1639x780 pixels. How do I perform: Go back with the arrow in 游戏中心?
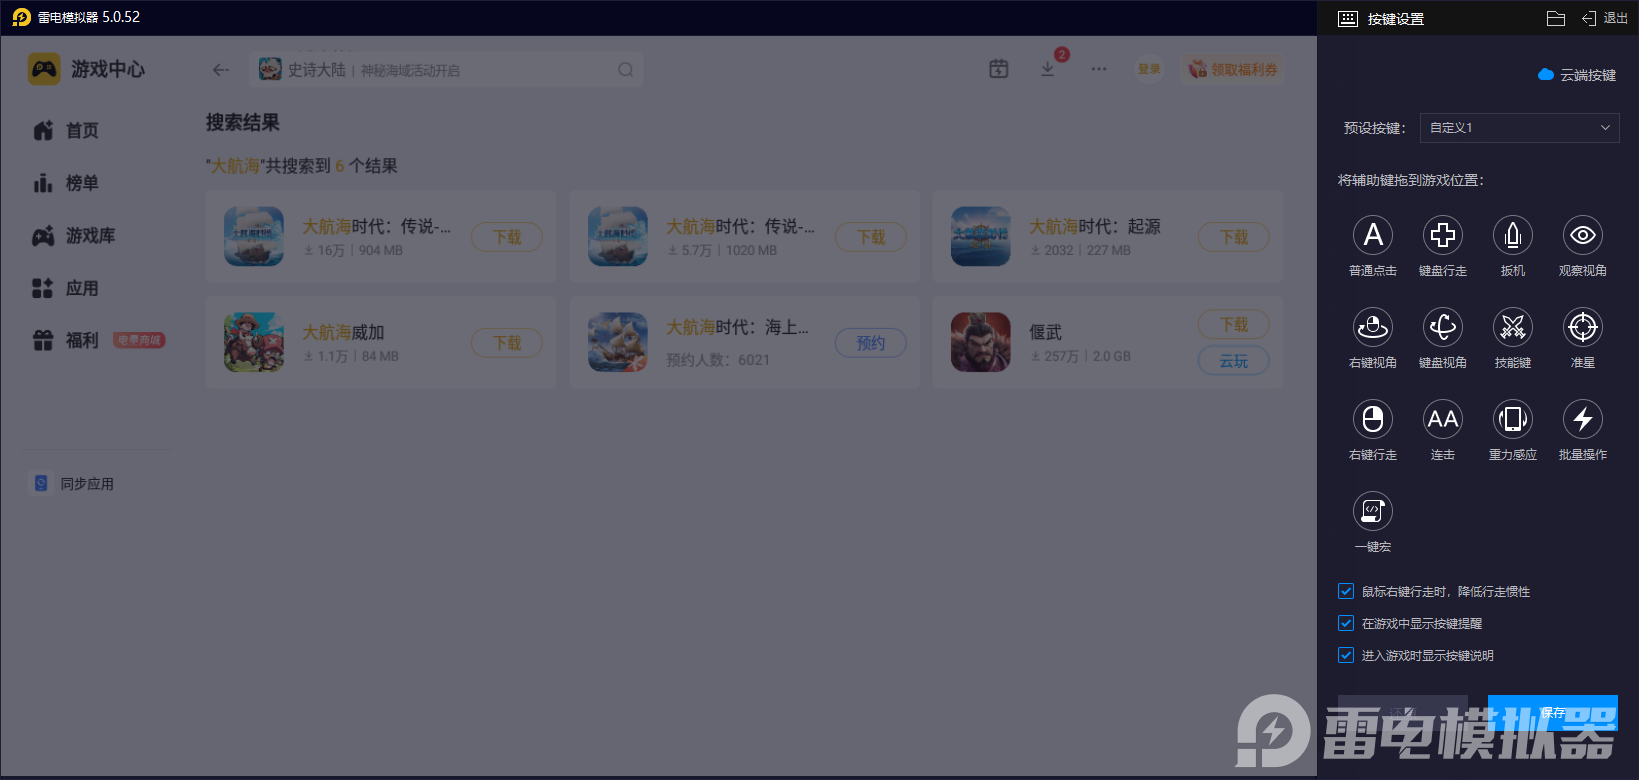221,70
